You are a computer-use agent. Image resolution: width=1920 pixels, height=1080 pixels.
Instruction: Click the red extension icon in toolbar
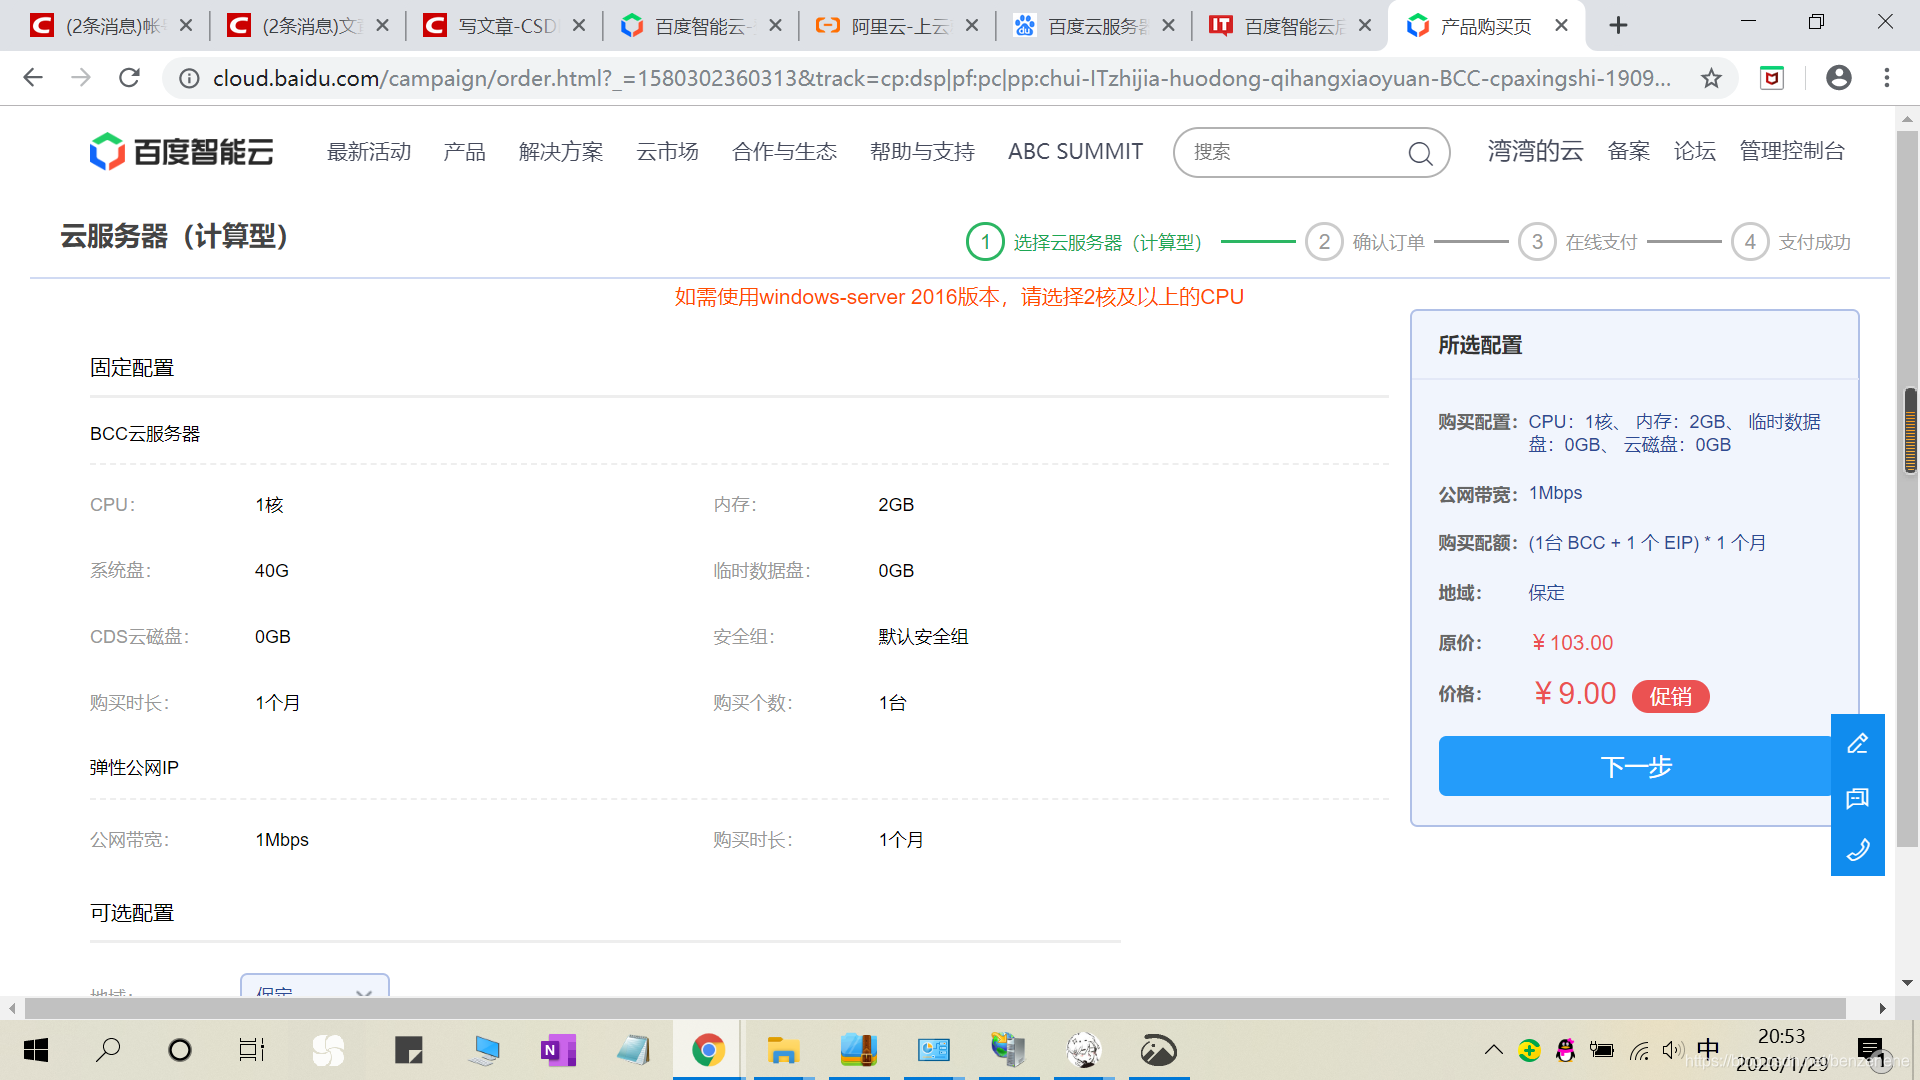coord(1772,78)
